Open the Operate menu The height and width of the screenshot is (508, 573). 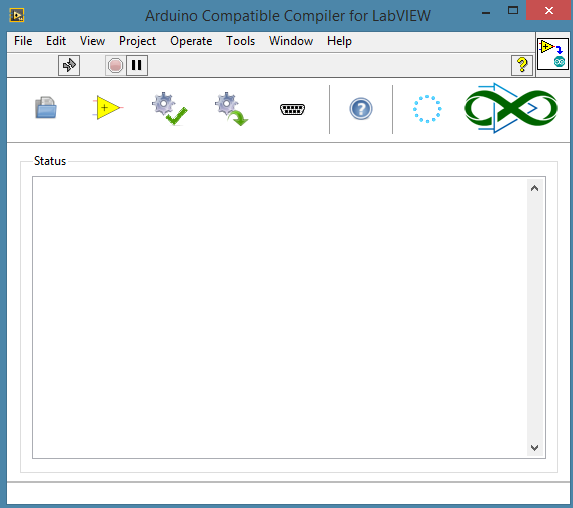[191, 41]
